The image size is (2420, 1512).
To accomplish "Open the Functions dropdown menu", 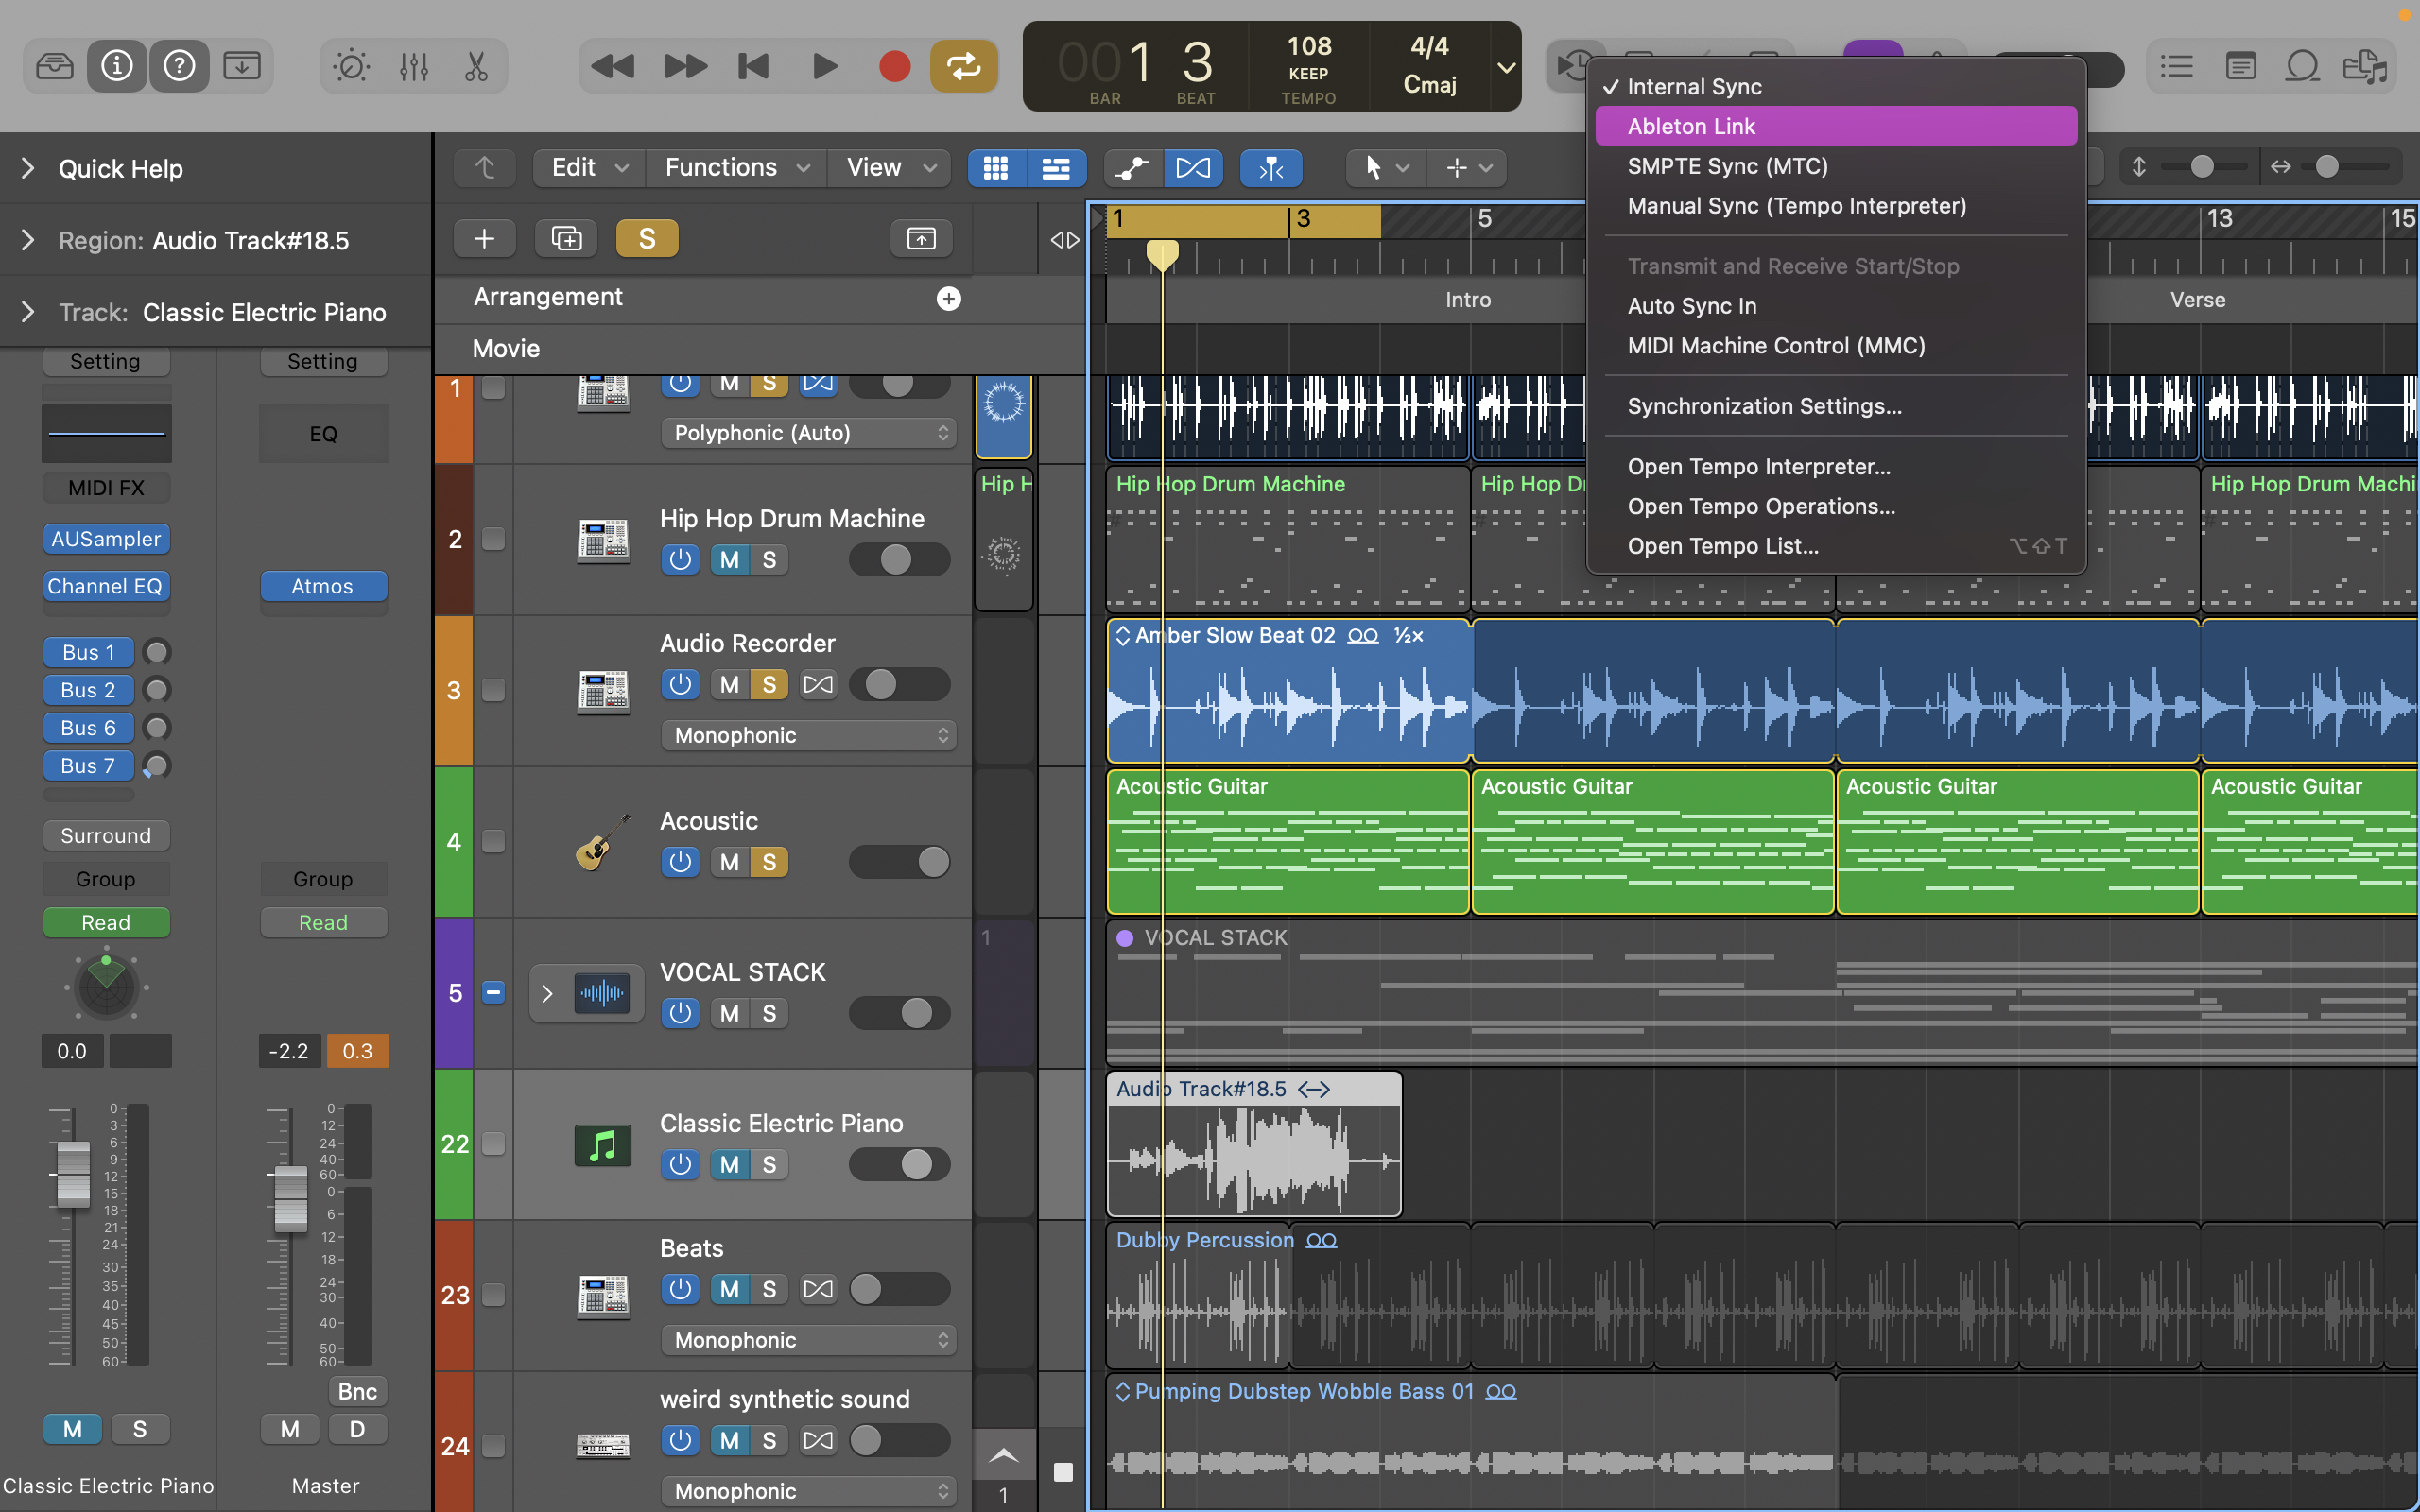I will pos(737,168).
